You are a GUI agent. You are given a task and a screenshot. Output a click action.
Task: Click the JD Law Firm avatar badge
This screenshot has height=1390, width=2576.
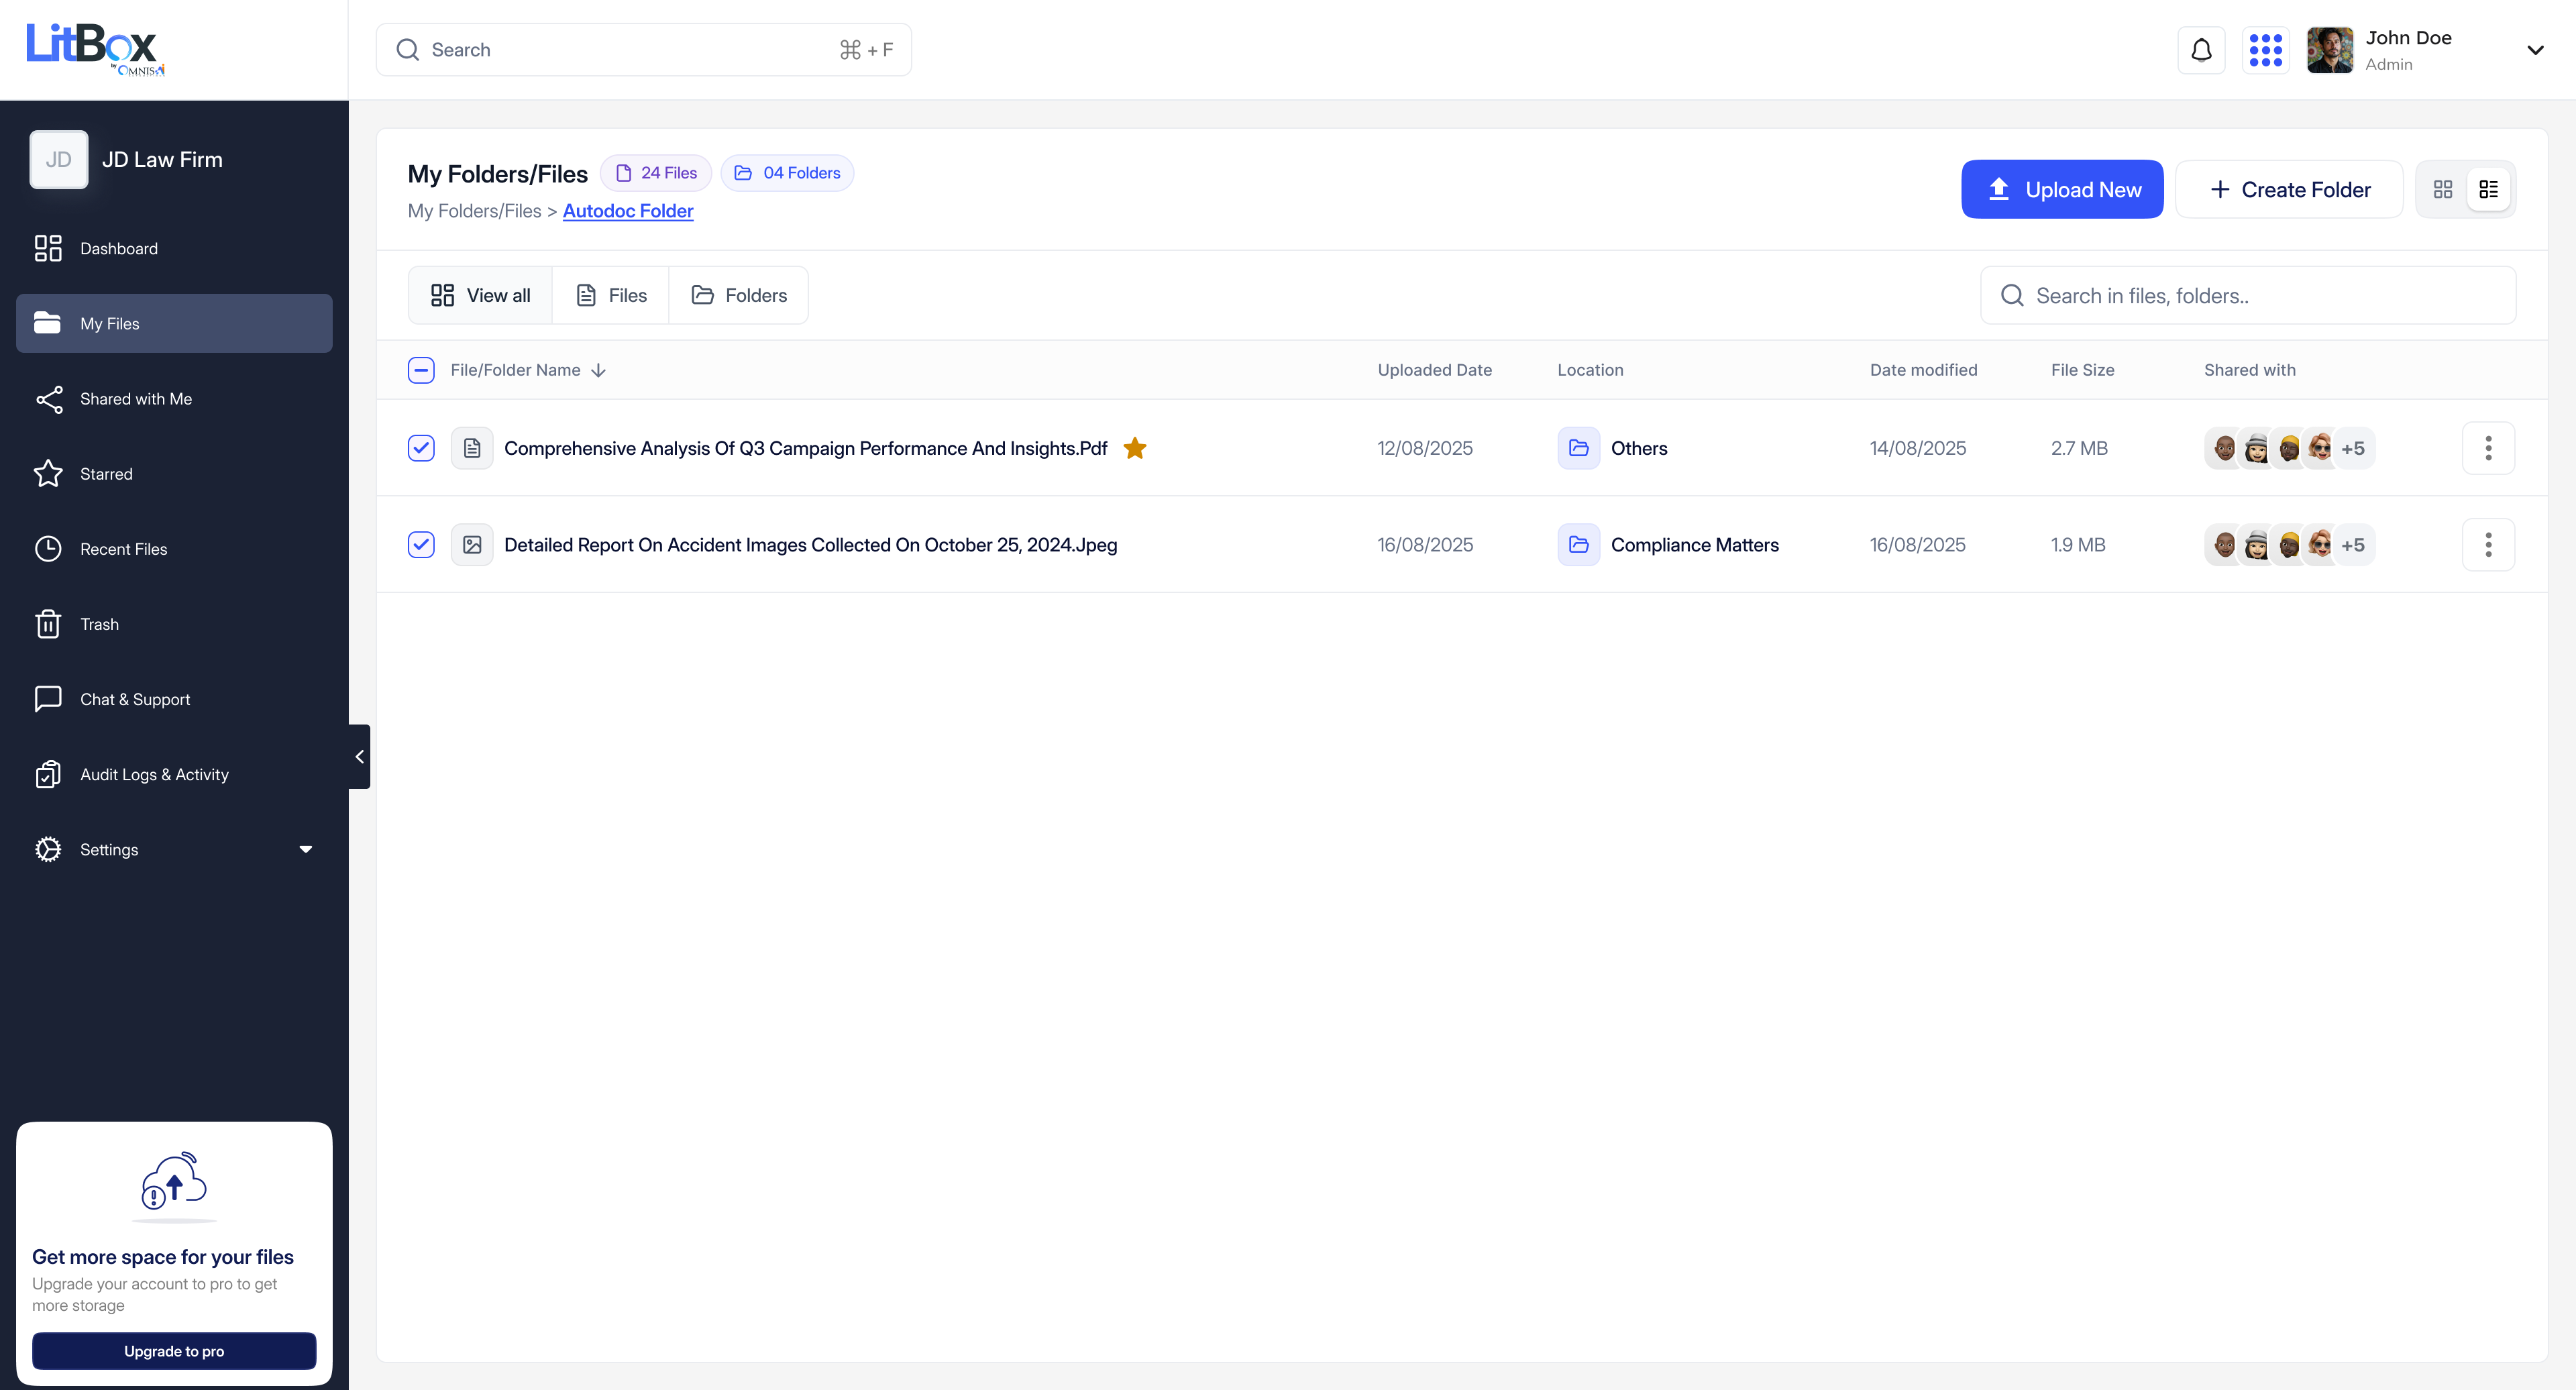pyautogui.click(x=59, y=160)
